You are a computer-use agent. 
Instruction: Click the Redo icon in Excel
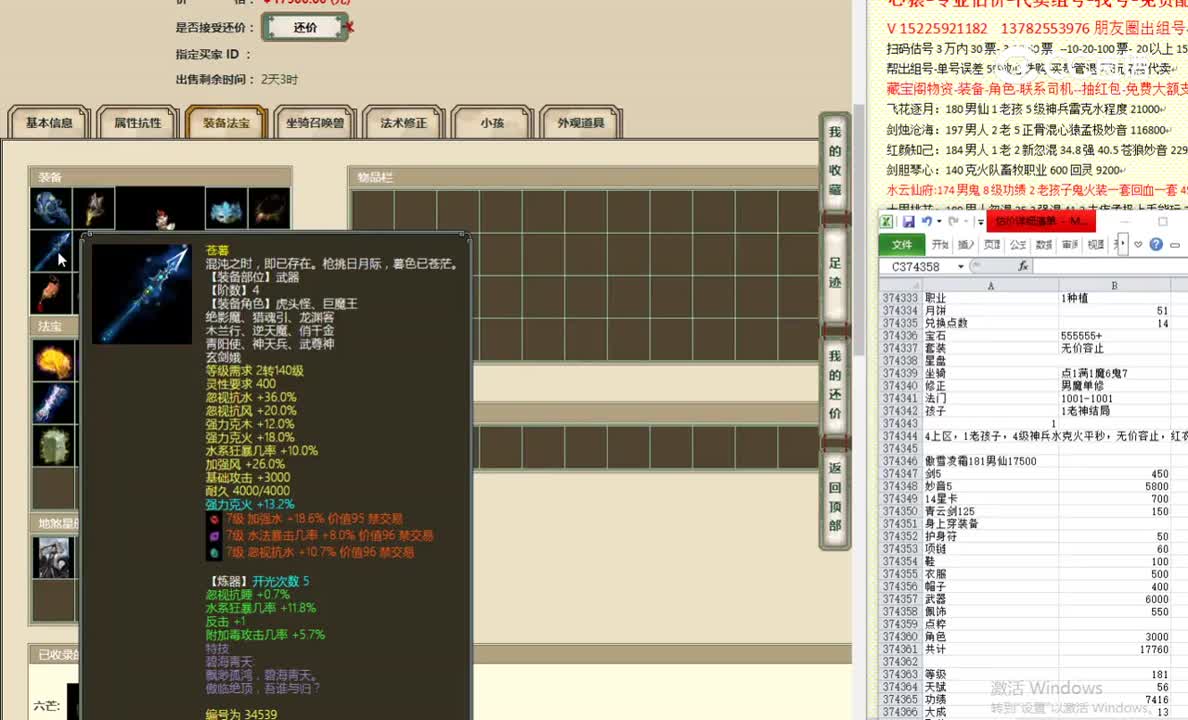click(952, 222)
